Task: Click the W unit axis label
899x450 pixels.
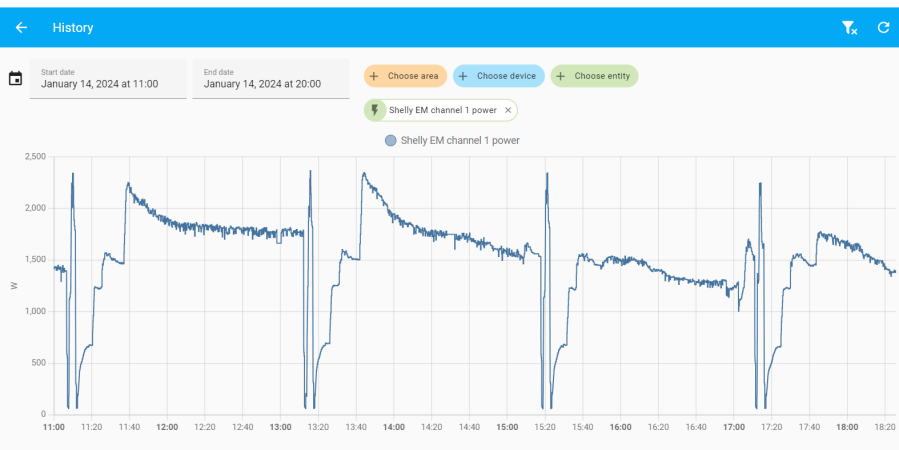Action: pos(14,285)
